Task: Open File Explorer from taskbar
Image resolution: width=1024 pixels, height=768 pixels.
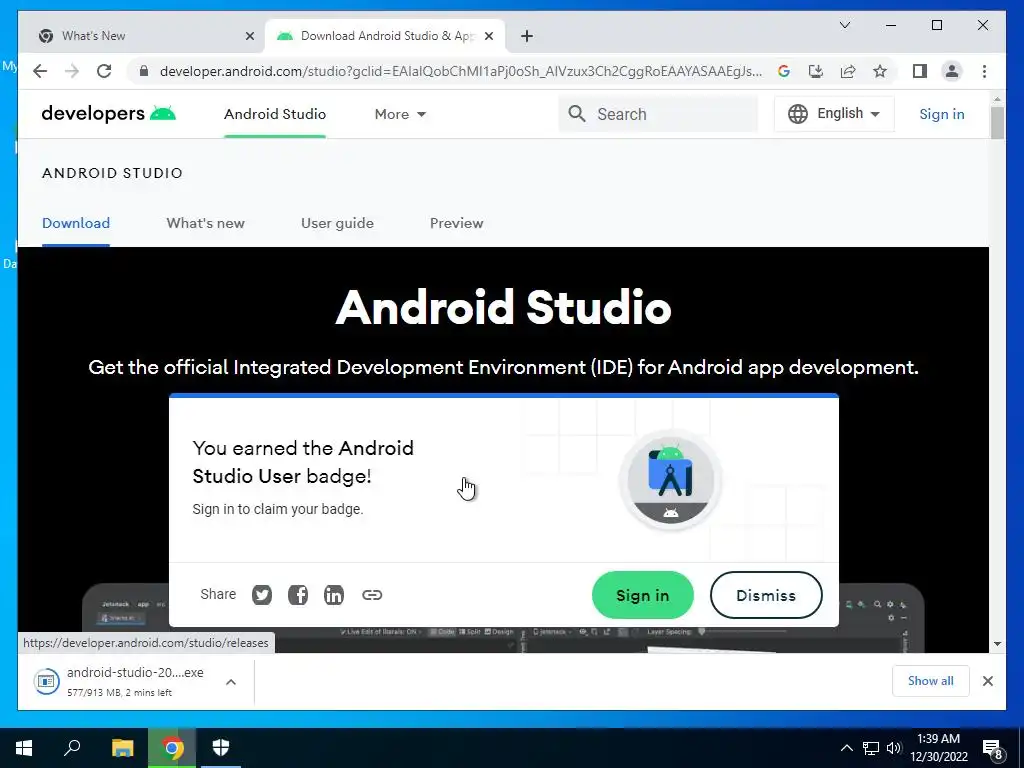Action: pos(122,748)
